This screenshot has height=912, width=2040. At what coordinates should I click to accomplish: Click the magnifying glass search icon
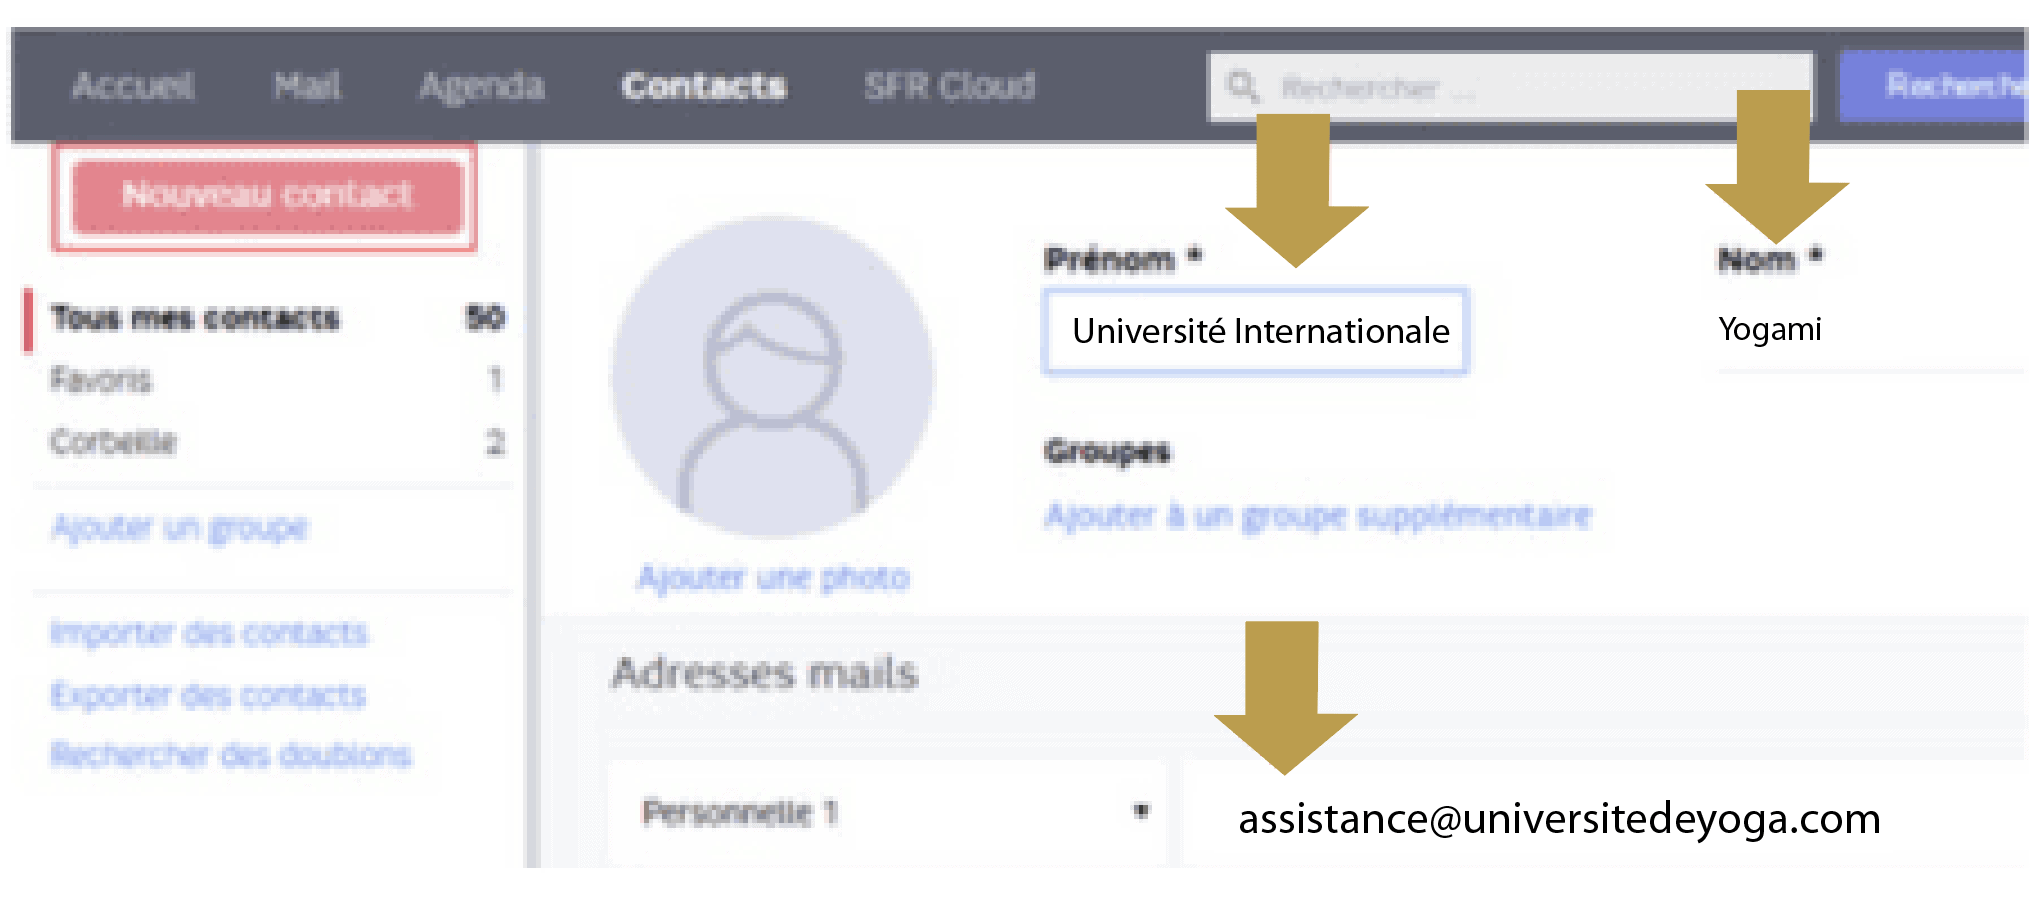click(1243, 86)
